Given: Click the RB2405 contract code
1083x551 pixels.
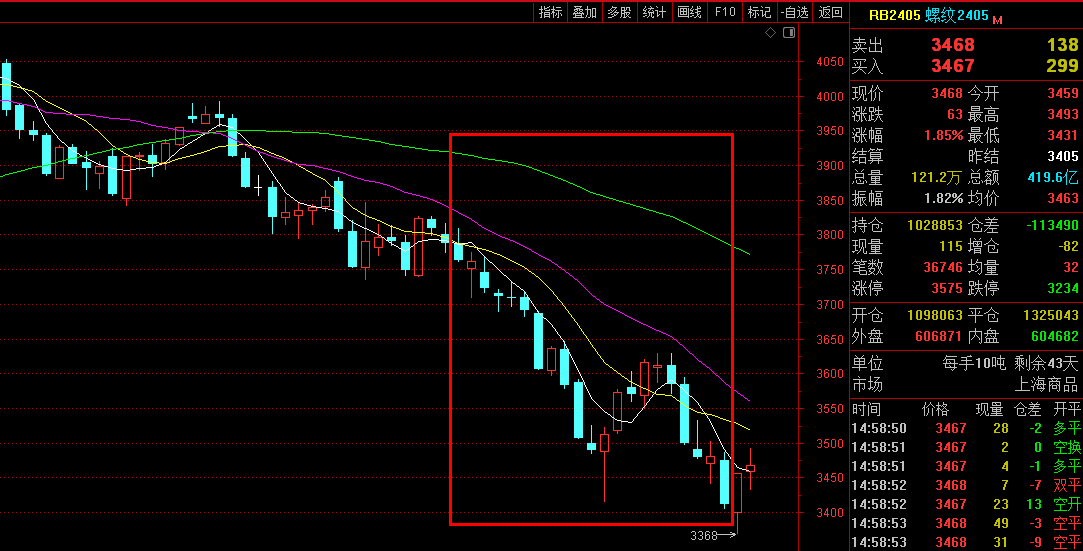Looking at the screenshot, I should coord(893,15).
